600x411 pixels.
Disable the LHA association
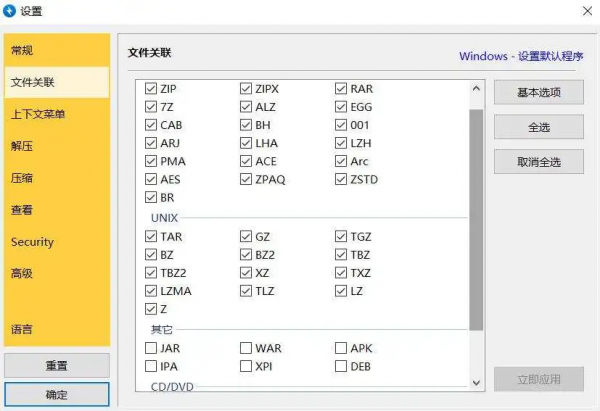[246, 143]
